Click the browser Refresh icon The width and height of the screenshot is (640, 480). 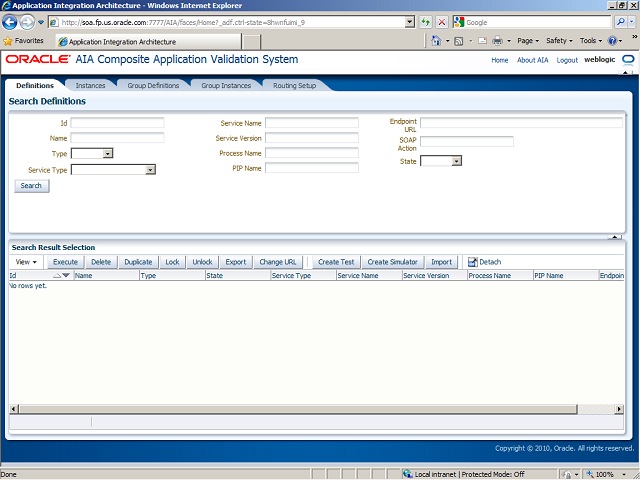[425, 22]
